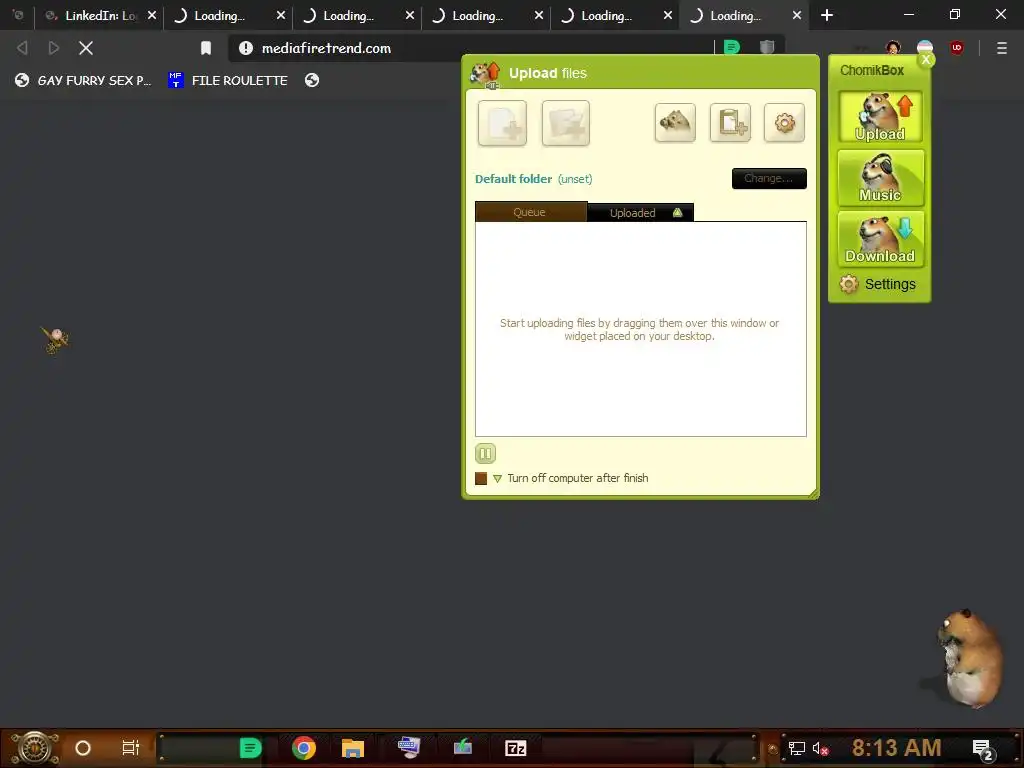Click the green reader extension icon

tap(732, 48)
